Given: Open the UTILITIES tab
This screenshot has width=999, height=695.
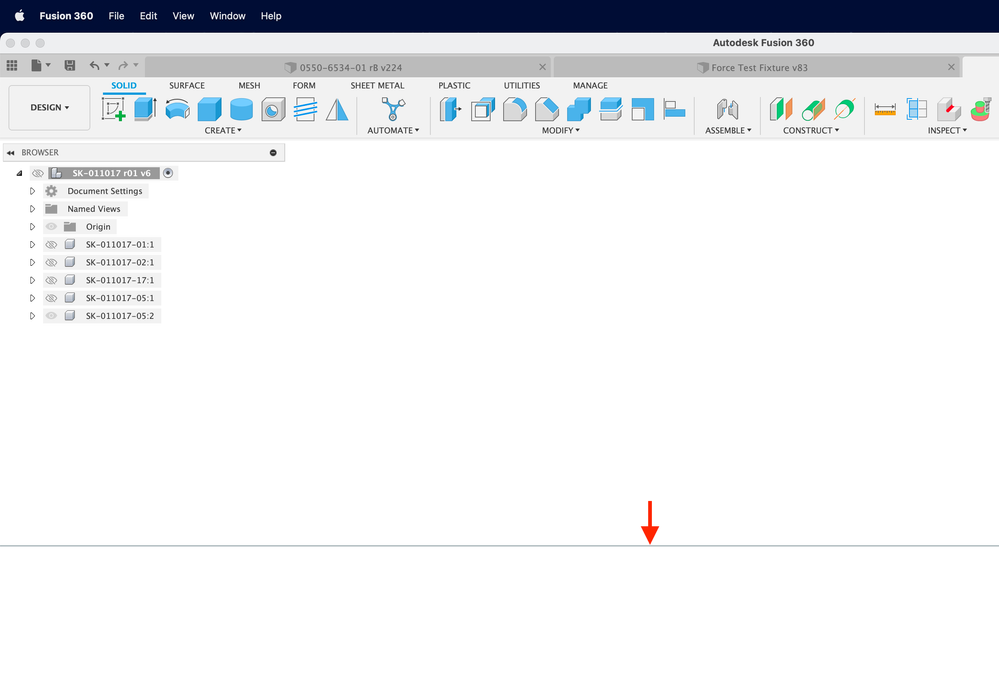Looking at the screenshot, I should 522,85.
